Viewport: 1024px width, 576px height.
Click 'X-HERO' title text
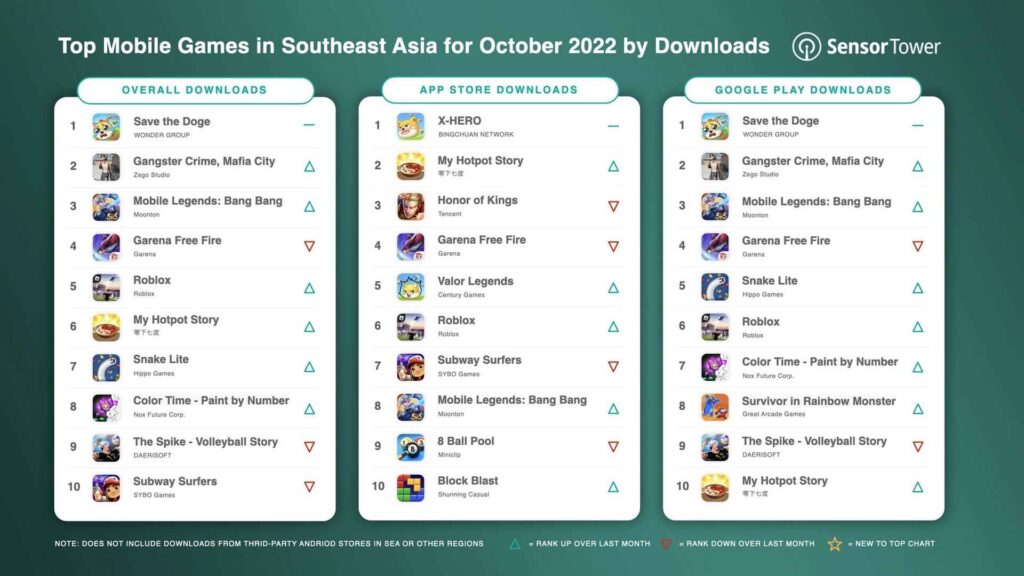click(460, 121)
